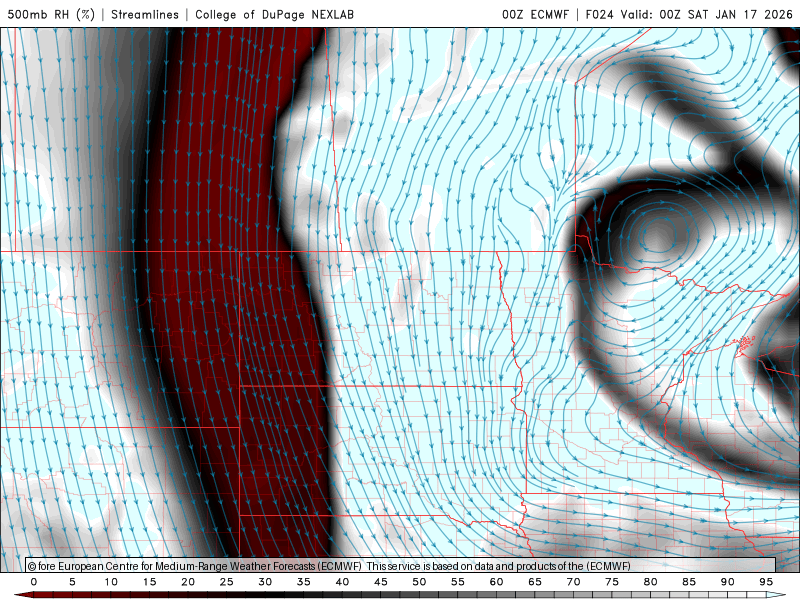Click the '50' label on the color scale
The height and width of the screenshot is (600, 800).
(x=419, y=582)
